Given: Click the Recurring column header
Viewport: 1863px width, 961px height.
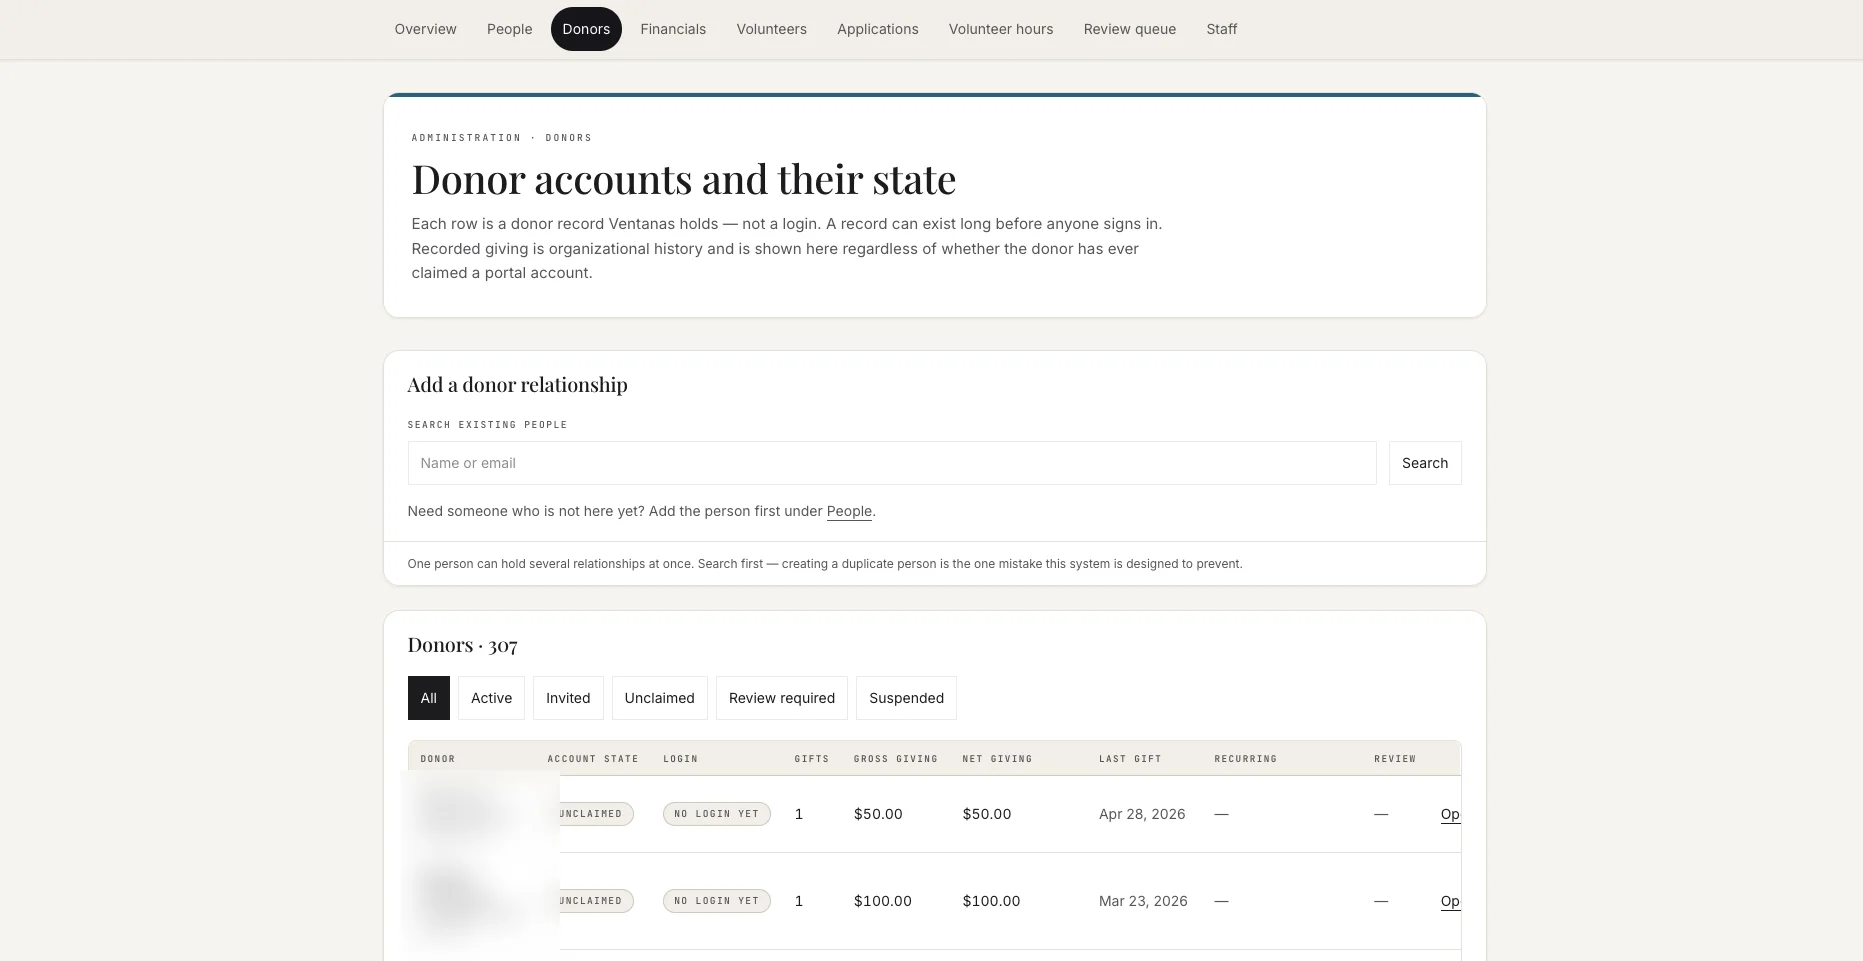Looking at the screenshot, I should [1246, 759].
